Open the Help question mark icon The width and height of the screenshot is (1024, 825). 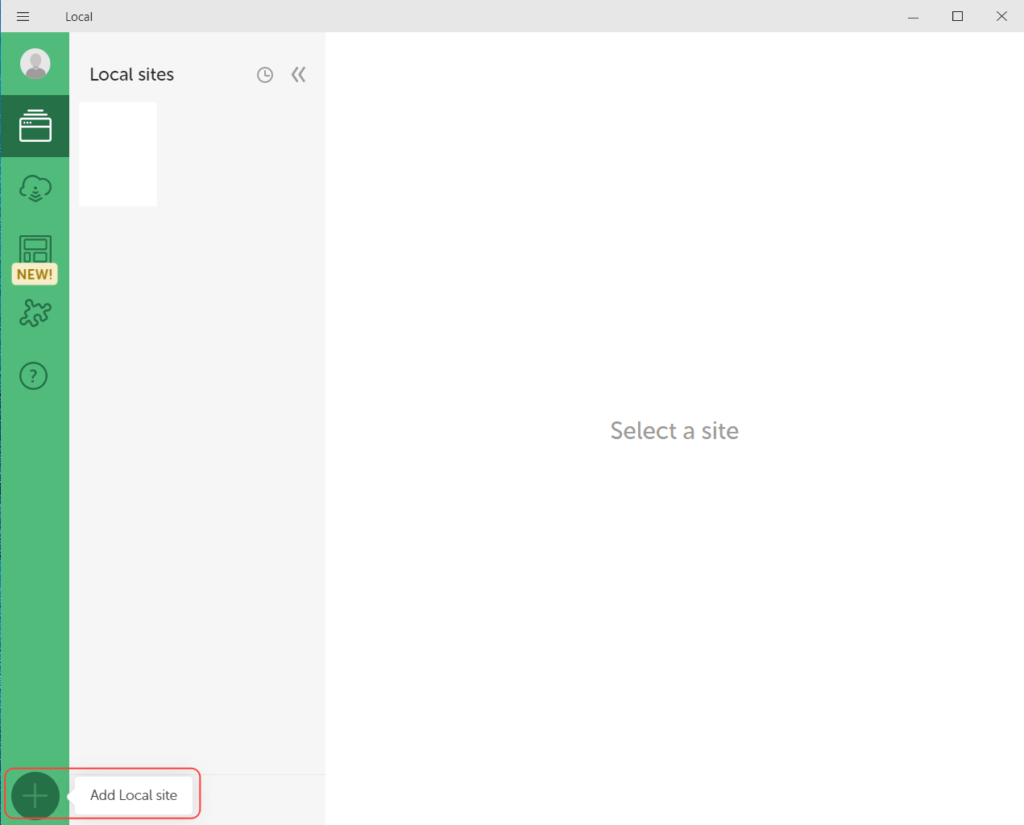(x=35, y=376)
